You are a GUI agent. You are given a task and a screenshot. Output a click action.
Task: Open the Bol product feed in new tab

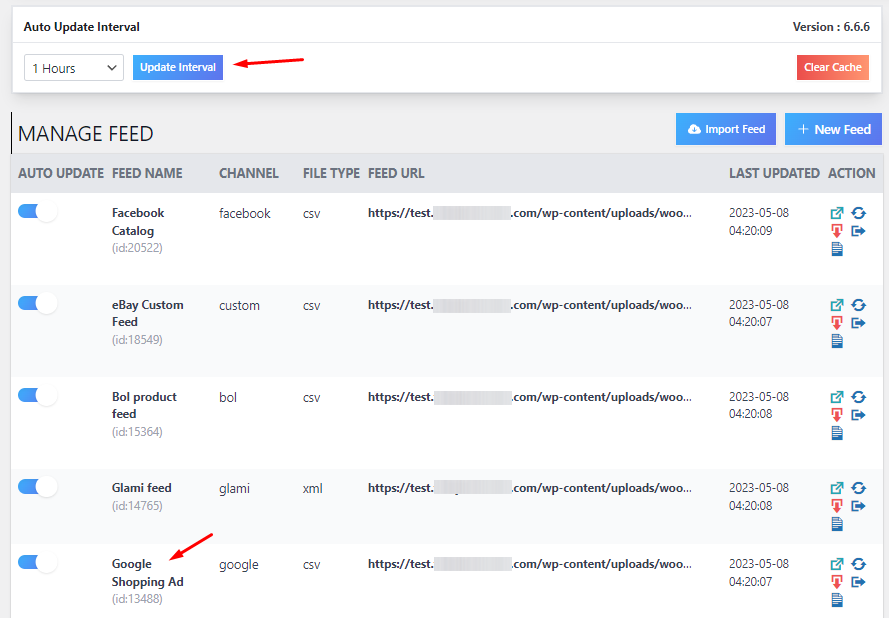point(837,397)
